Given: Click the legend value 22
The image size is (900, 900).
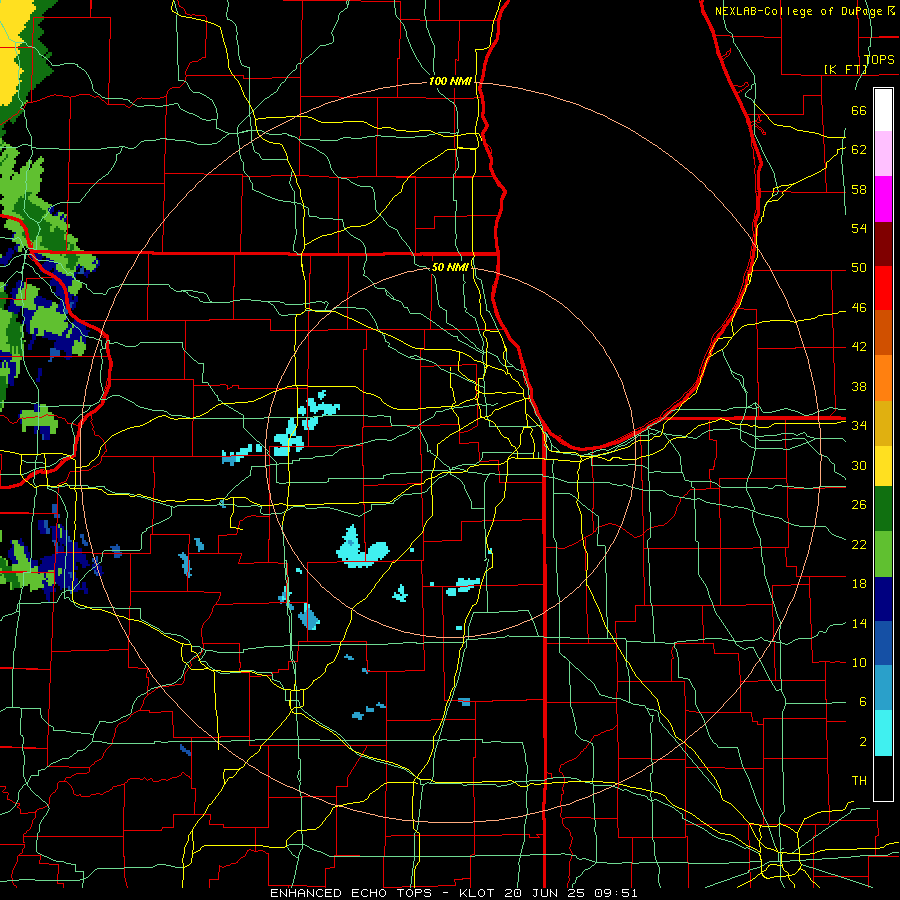Looking at the screenshot, I should pos(859,544).
